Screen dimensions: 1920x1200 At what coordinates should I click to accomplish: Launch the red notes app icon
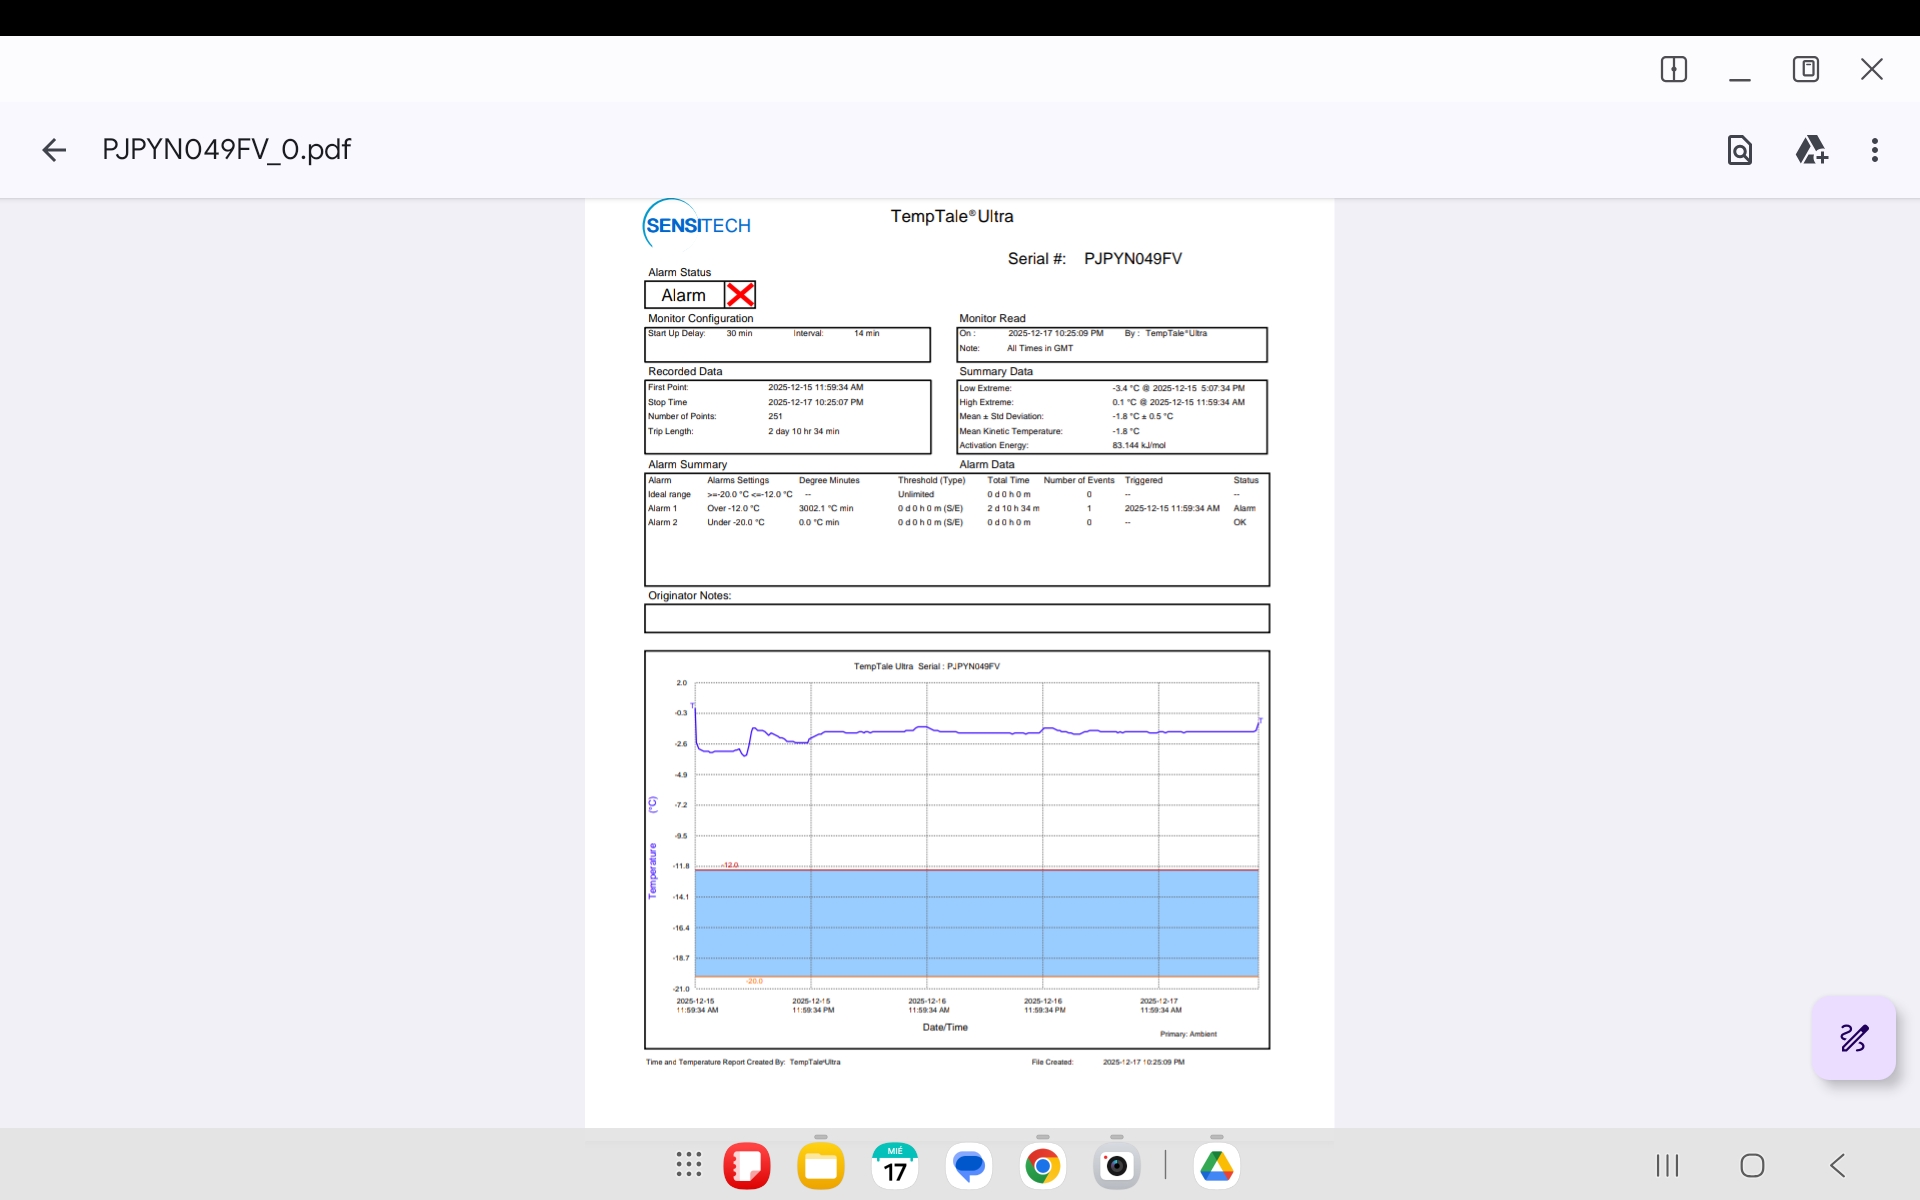click(747, 1166)
